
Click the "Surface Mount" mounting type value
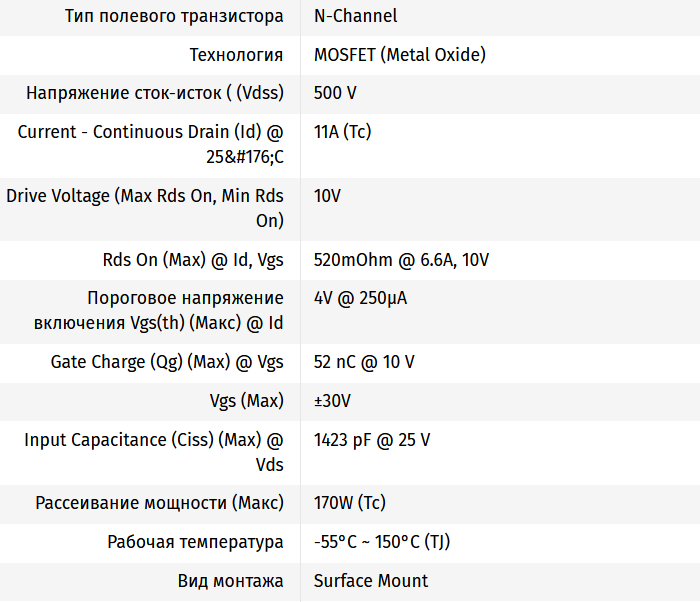tap(370, 581)
